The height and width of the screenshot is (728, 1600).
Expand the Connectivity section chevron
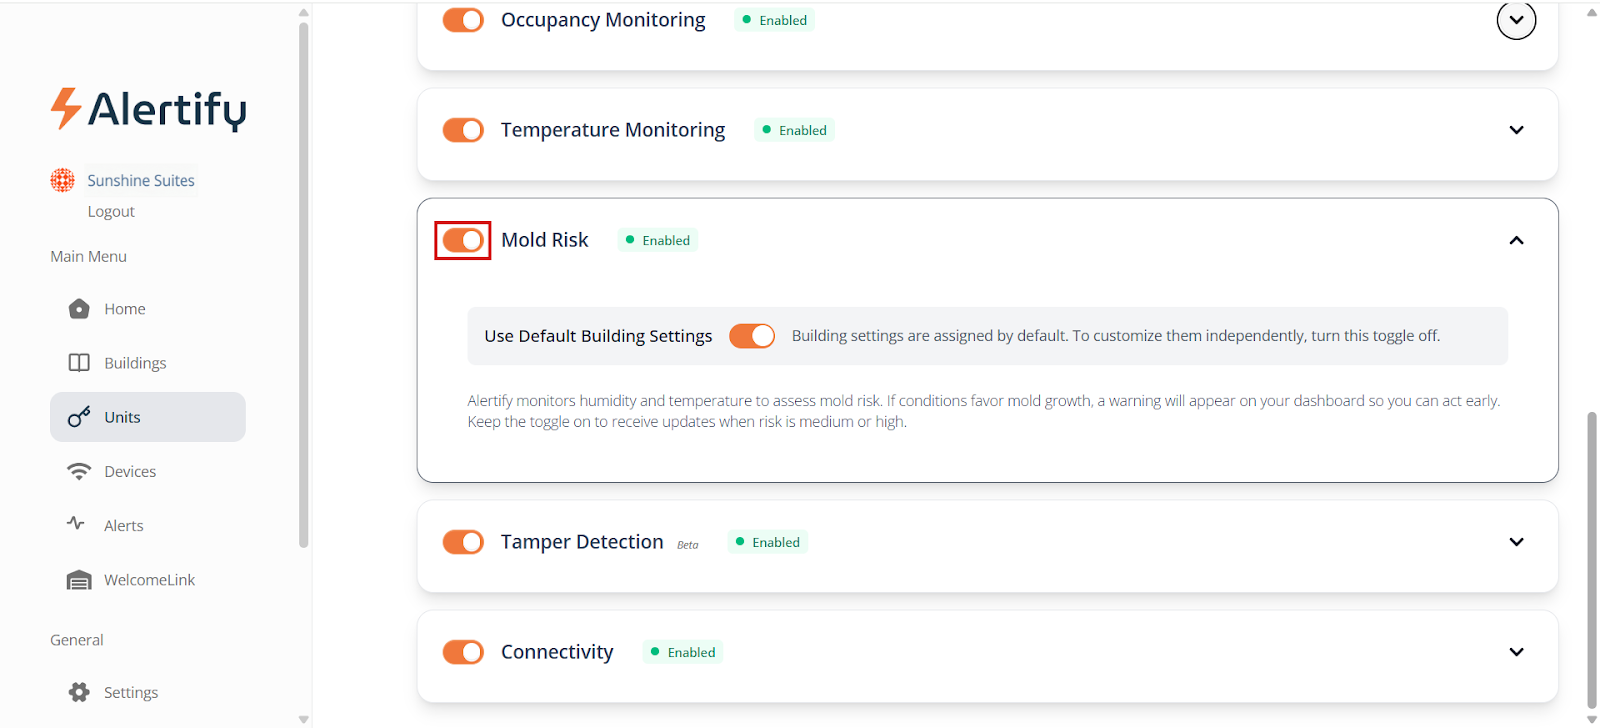(1516, 652)
